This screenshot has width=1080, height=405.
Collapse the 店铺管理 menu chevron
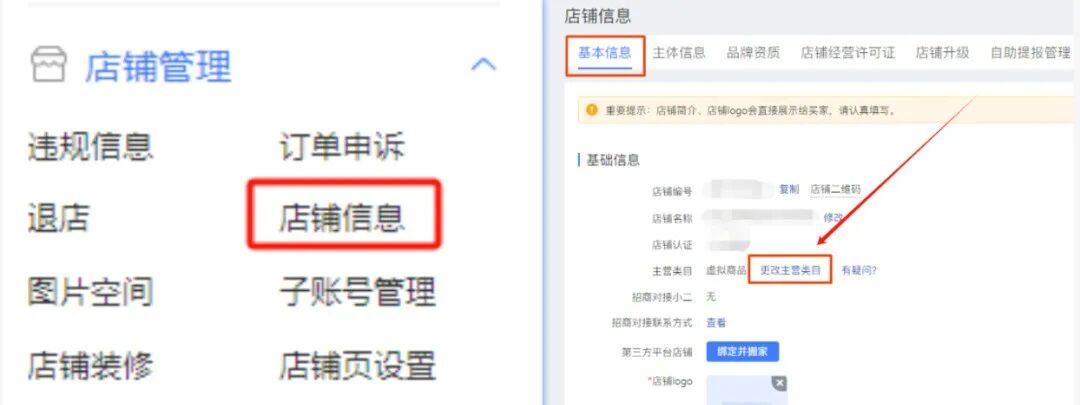tap(483, 65)
